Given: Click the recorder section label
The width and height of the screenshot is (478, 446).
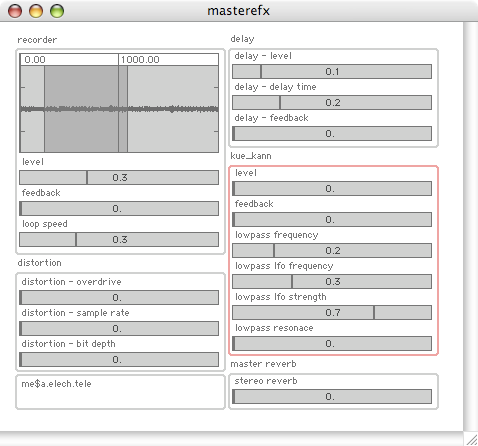Looking at the screenshot, I should pos(37,40).
